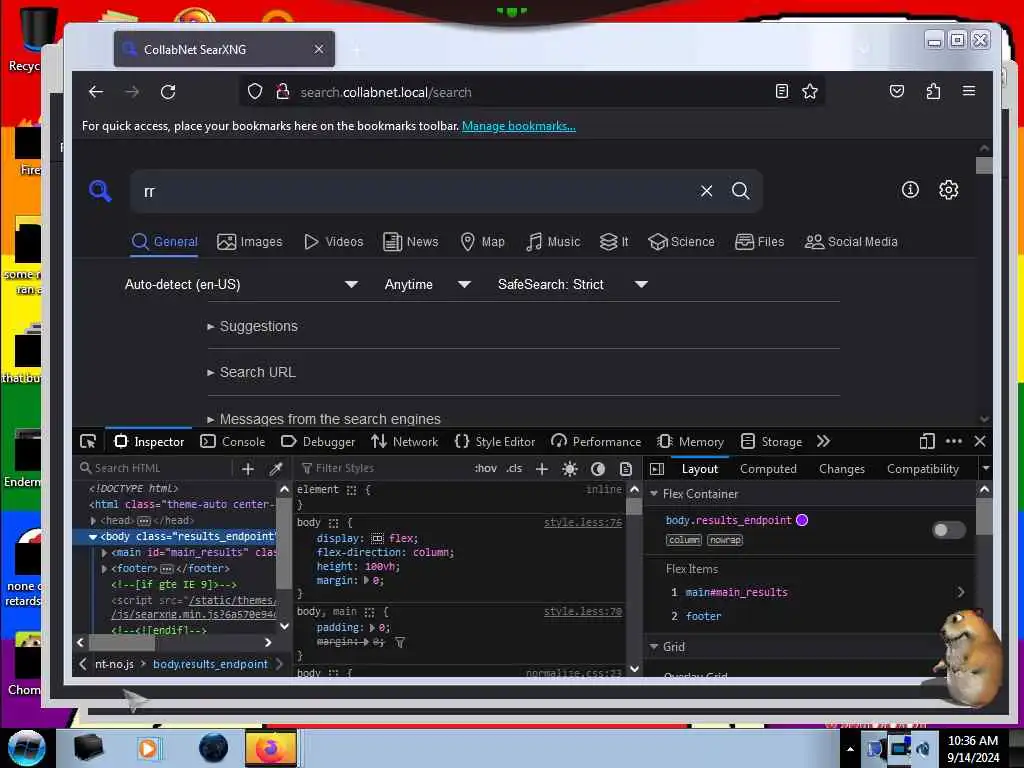Open Firefox application hamburger menu

click(968, 91)
